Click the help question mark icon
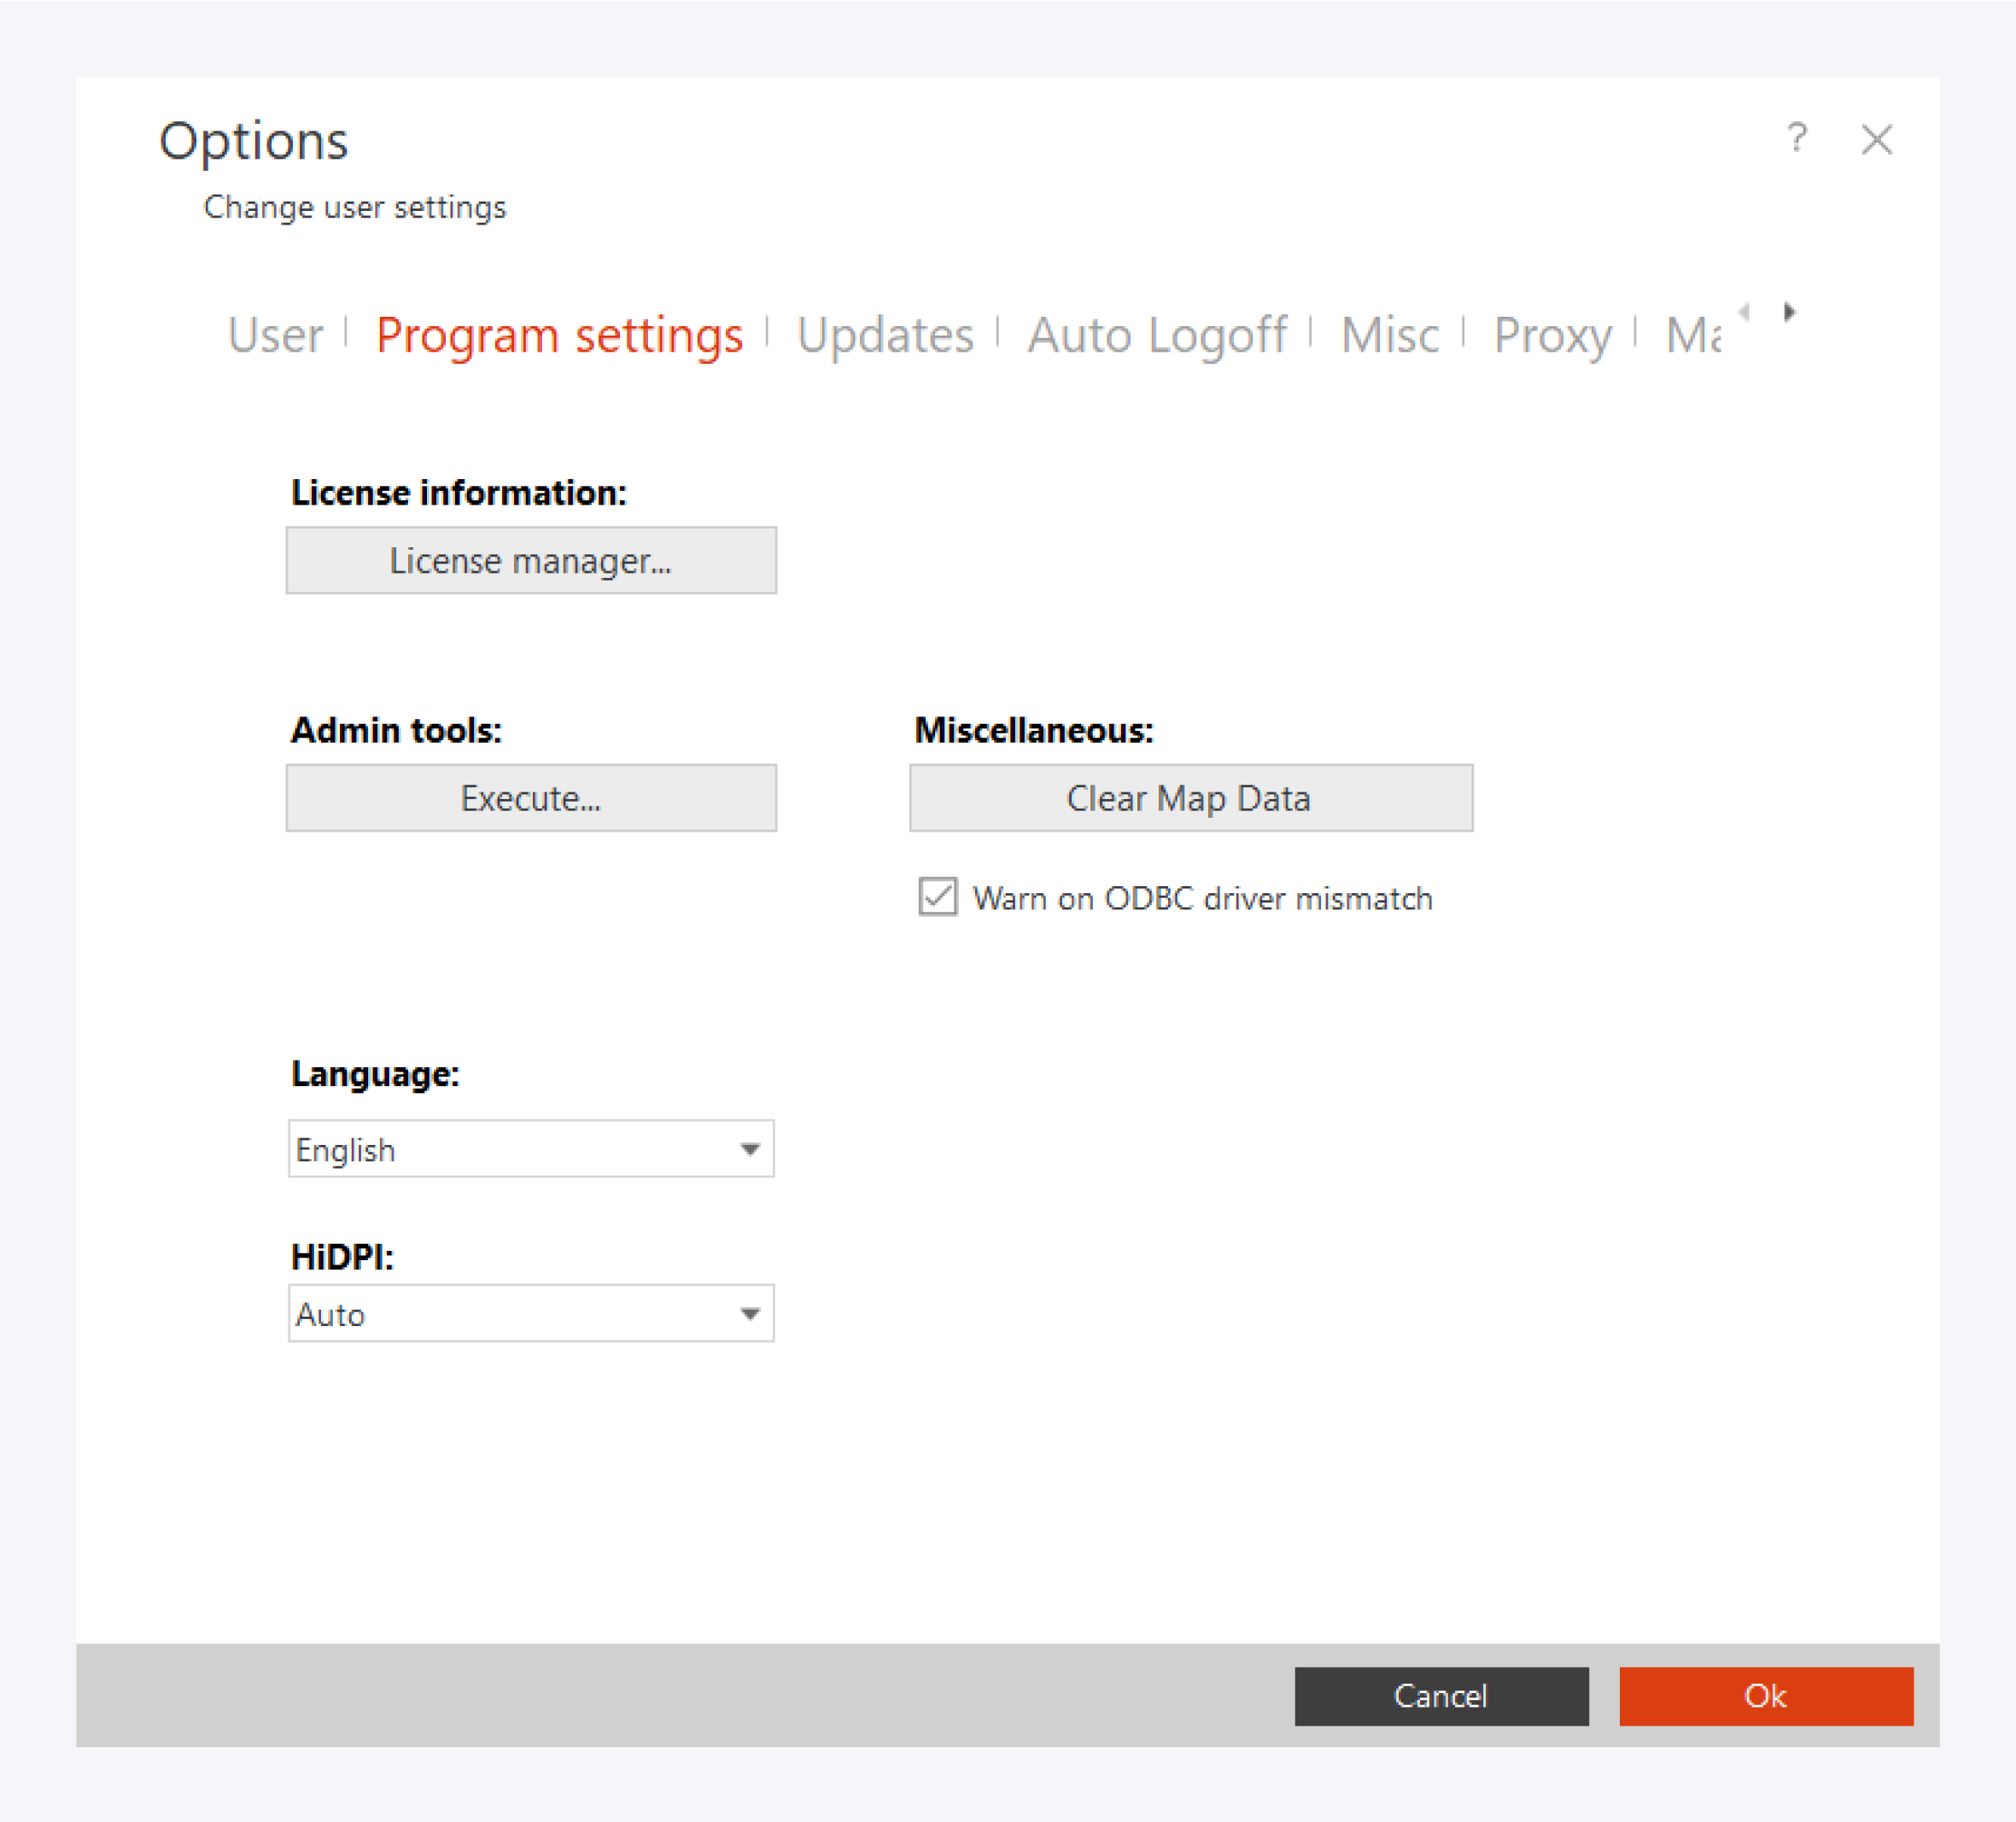 point(1796,138)
